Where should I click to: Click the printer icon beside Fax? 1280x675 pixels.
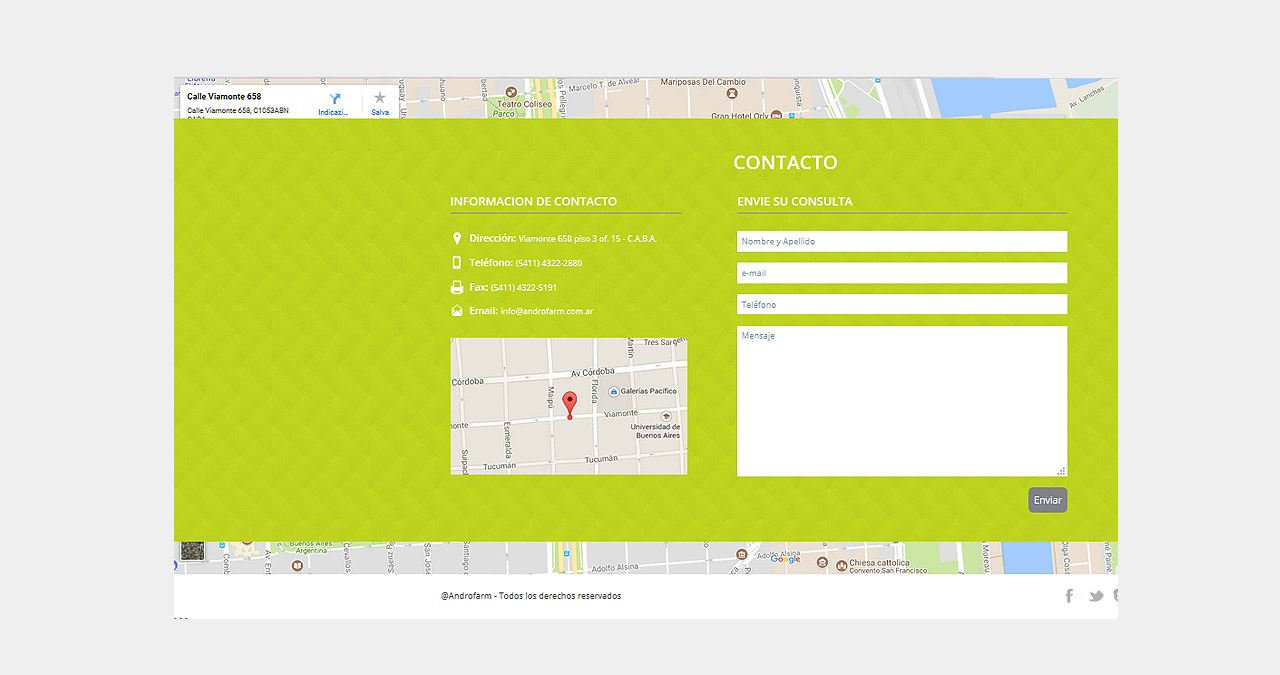click(x=457, y=287)
